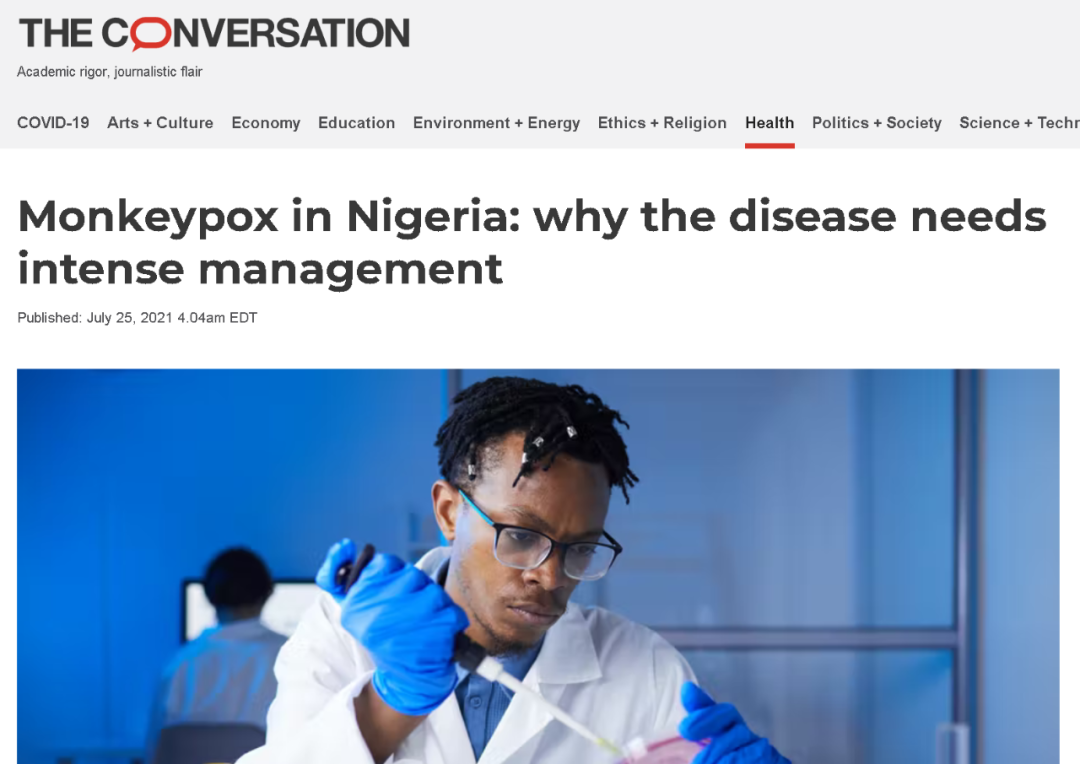Open the COVID-19 section

coord(53,123)
